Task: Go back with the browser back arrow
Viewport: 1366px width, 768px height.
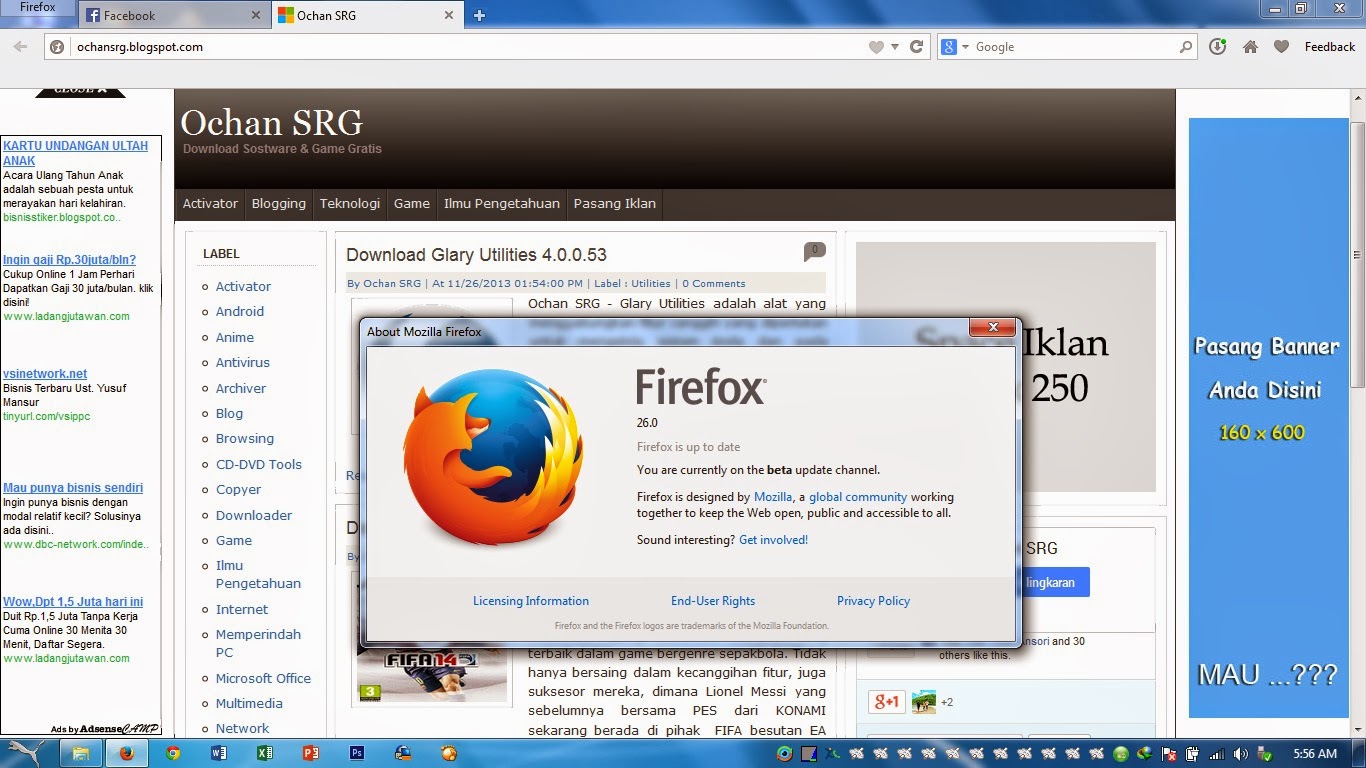Action: [x=20, y=47]
